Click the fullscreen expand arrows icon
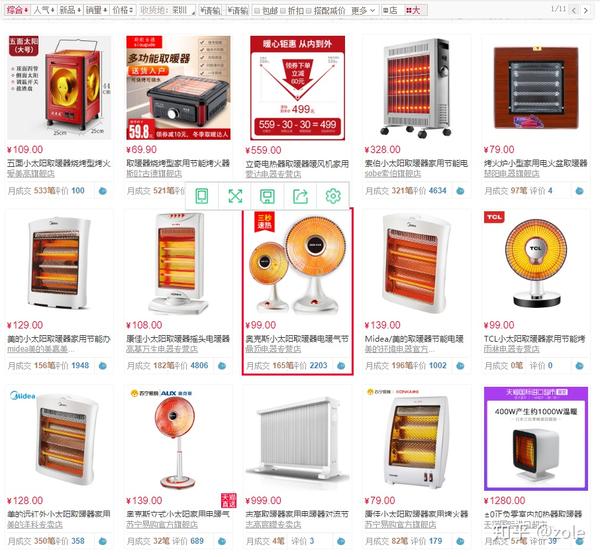This screenshot has width=600, height=557. (235, 196)
